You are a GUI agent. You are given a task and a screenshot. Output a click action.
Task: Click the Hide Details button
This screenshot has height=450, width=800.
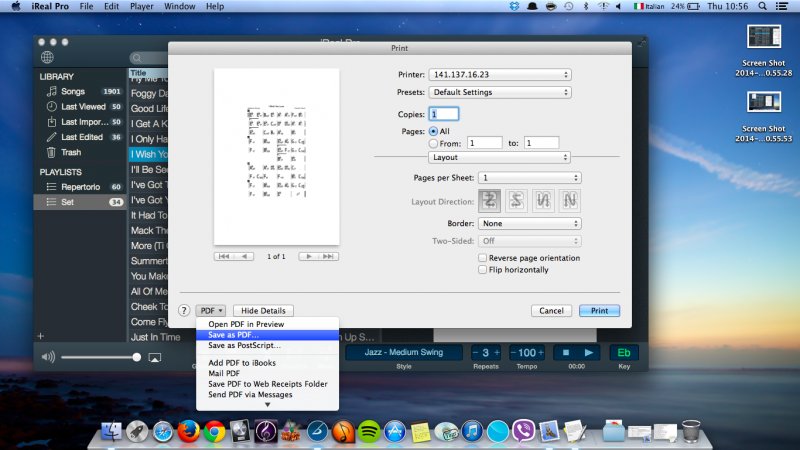tap(263, 311)
